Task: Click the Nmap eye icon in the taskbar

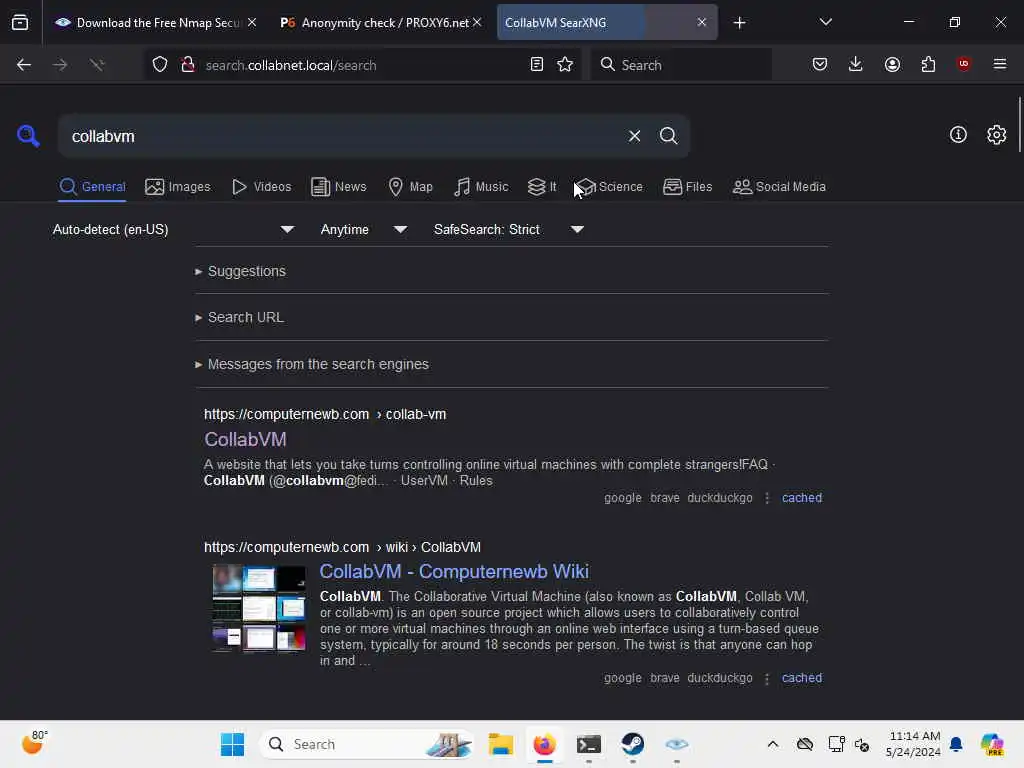Action: [677, 744]
